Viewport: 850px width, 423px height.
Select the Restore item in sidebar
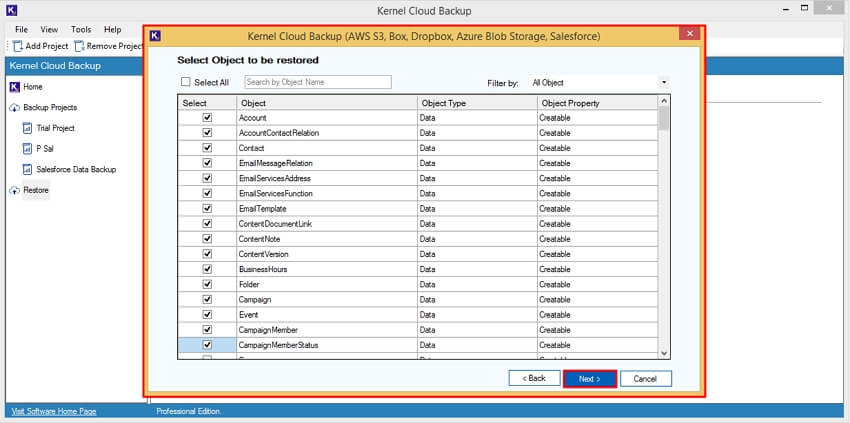click(x=36, y=190)
